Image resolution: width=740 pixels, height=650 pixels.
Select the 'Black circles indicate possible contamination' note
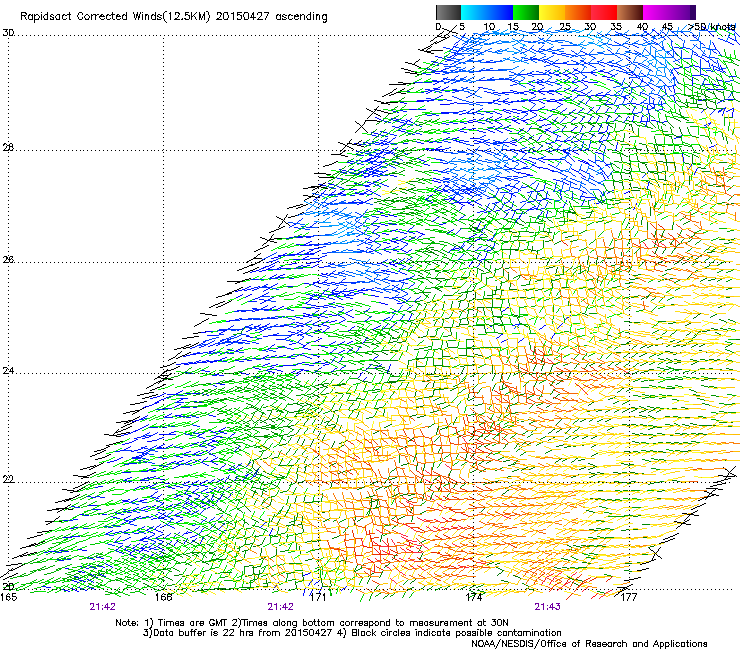[x=449, y=633]
